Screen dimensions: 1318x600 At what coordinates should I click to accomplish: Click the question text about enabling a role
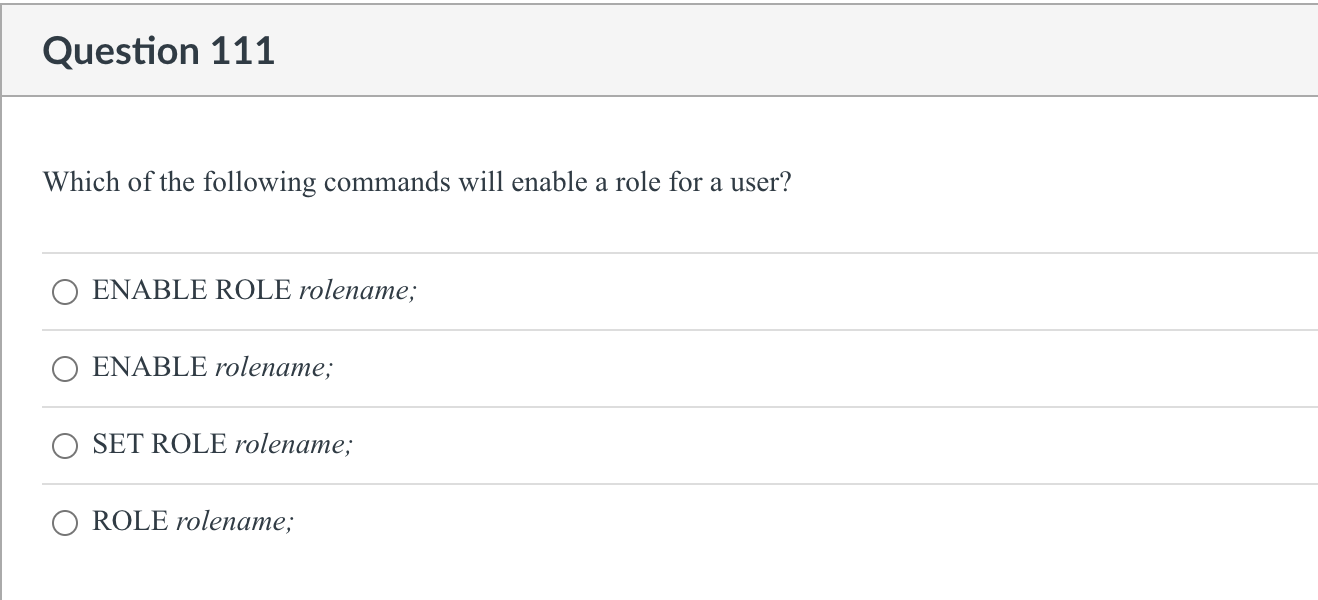point(417,183)
